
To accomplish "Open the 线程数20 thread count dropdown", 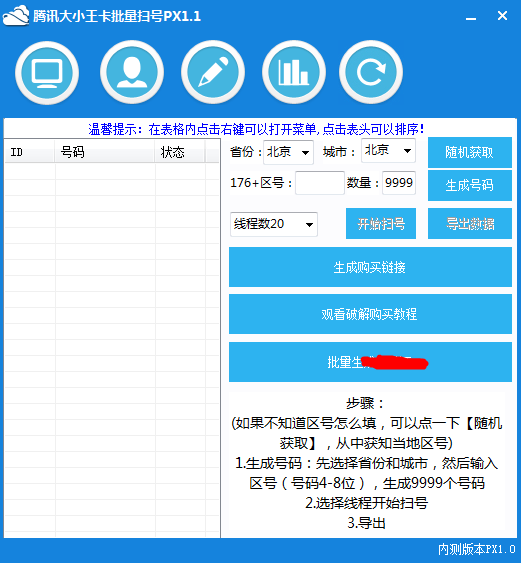I will click(274, 224).
